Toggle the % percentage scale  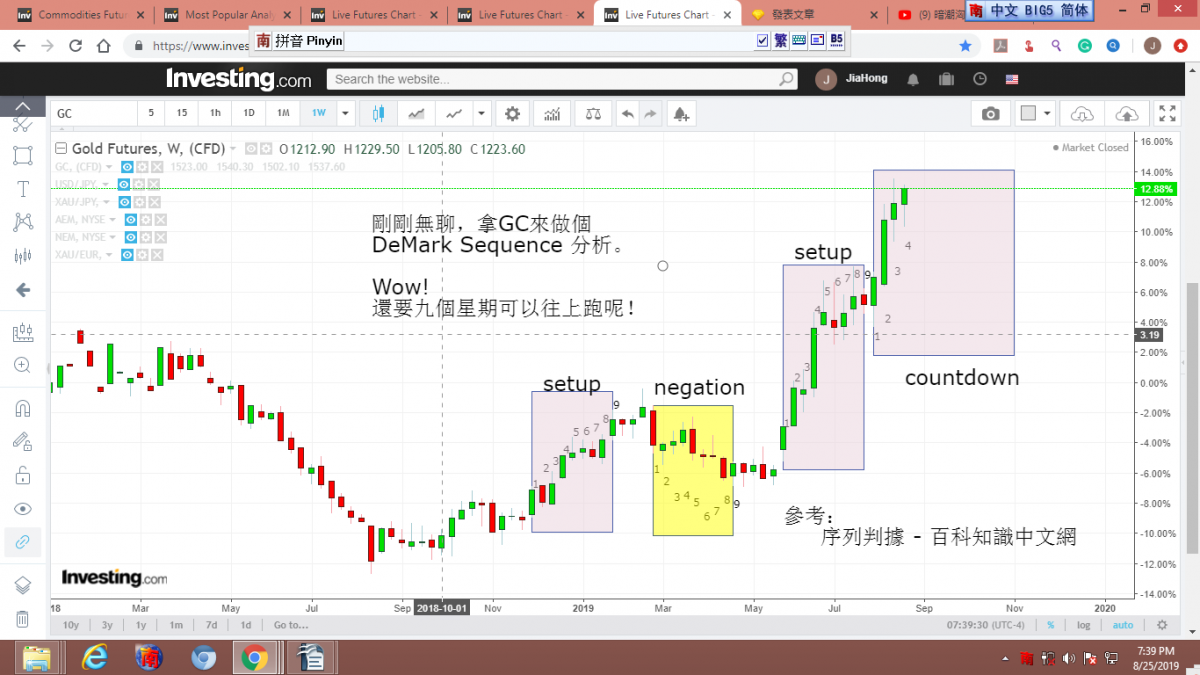[1051, 625]
